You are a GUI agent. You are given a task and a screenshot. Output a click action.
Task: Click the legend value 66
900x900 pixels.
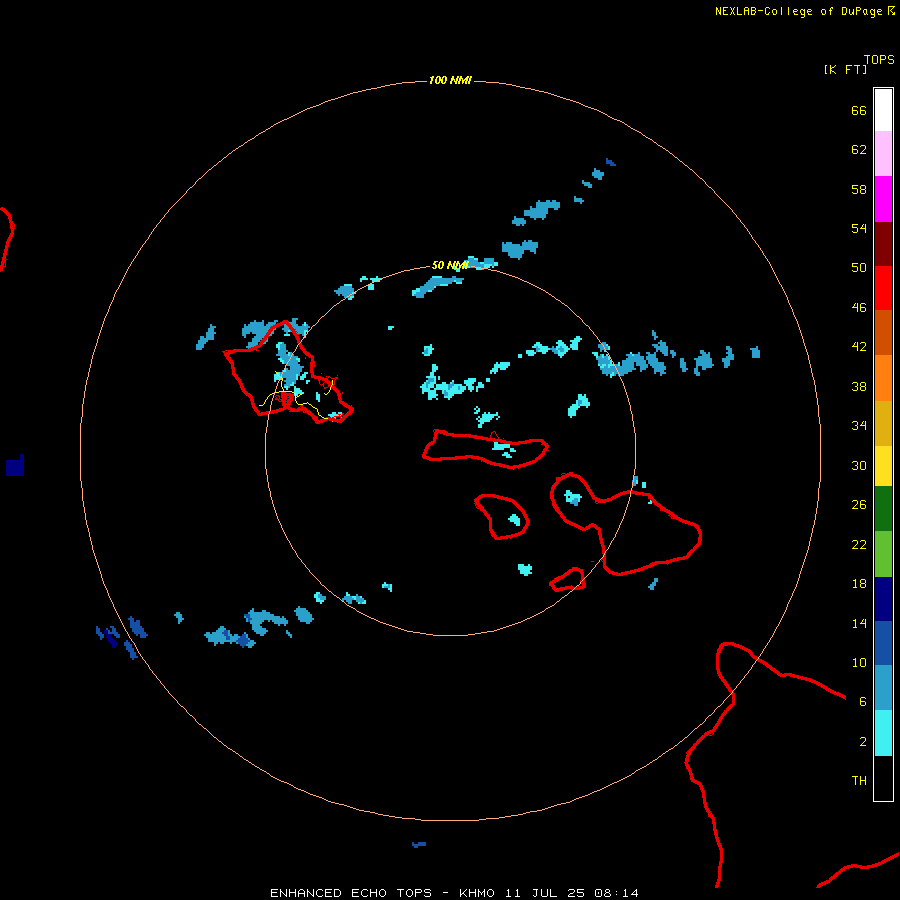(x=859, y=111)
